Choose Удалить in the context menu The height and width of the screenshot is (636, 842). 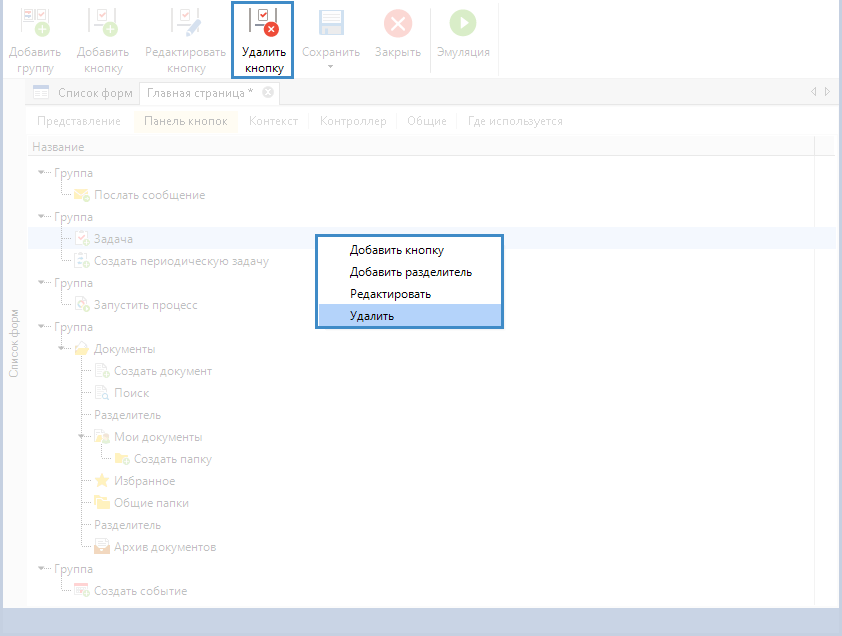point(372,316)
